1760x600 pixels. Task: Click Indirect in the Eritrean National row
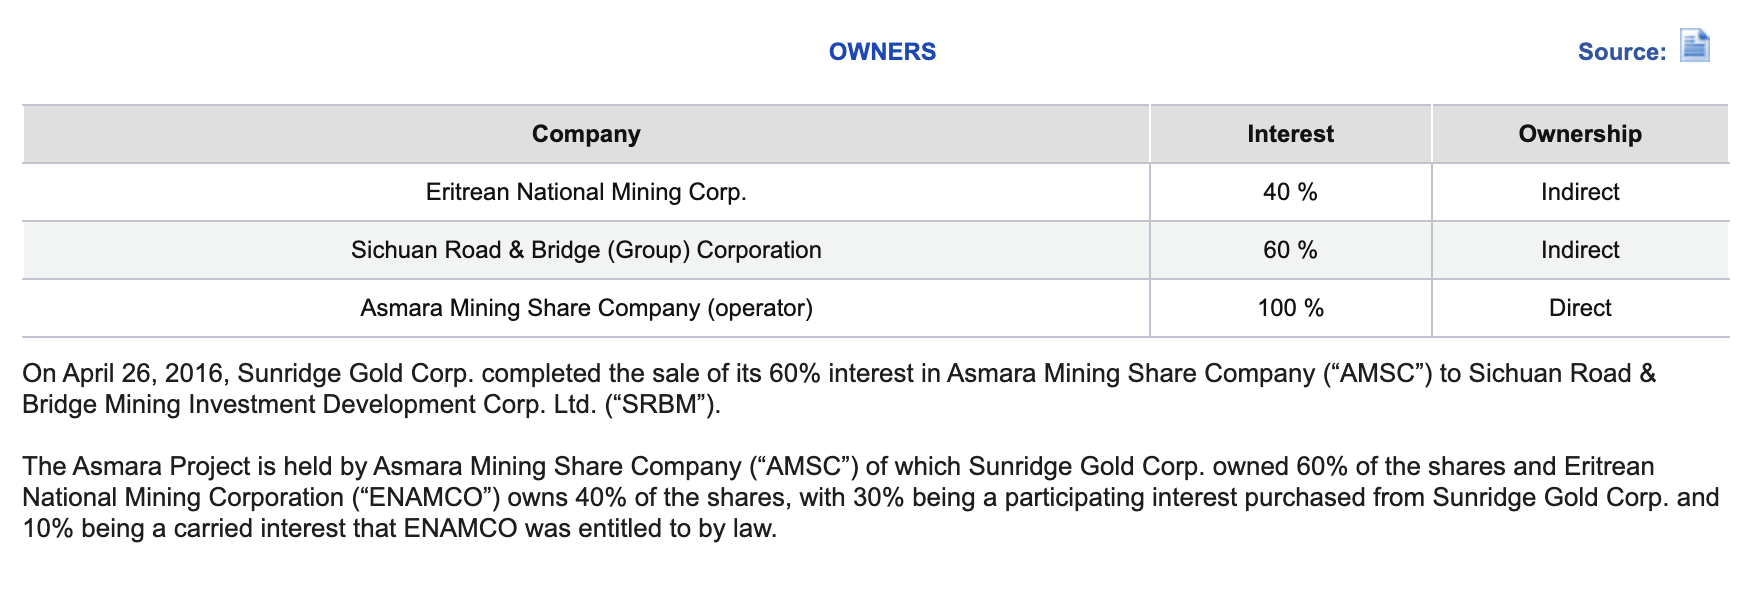(x=1579, y=192)
